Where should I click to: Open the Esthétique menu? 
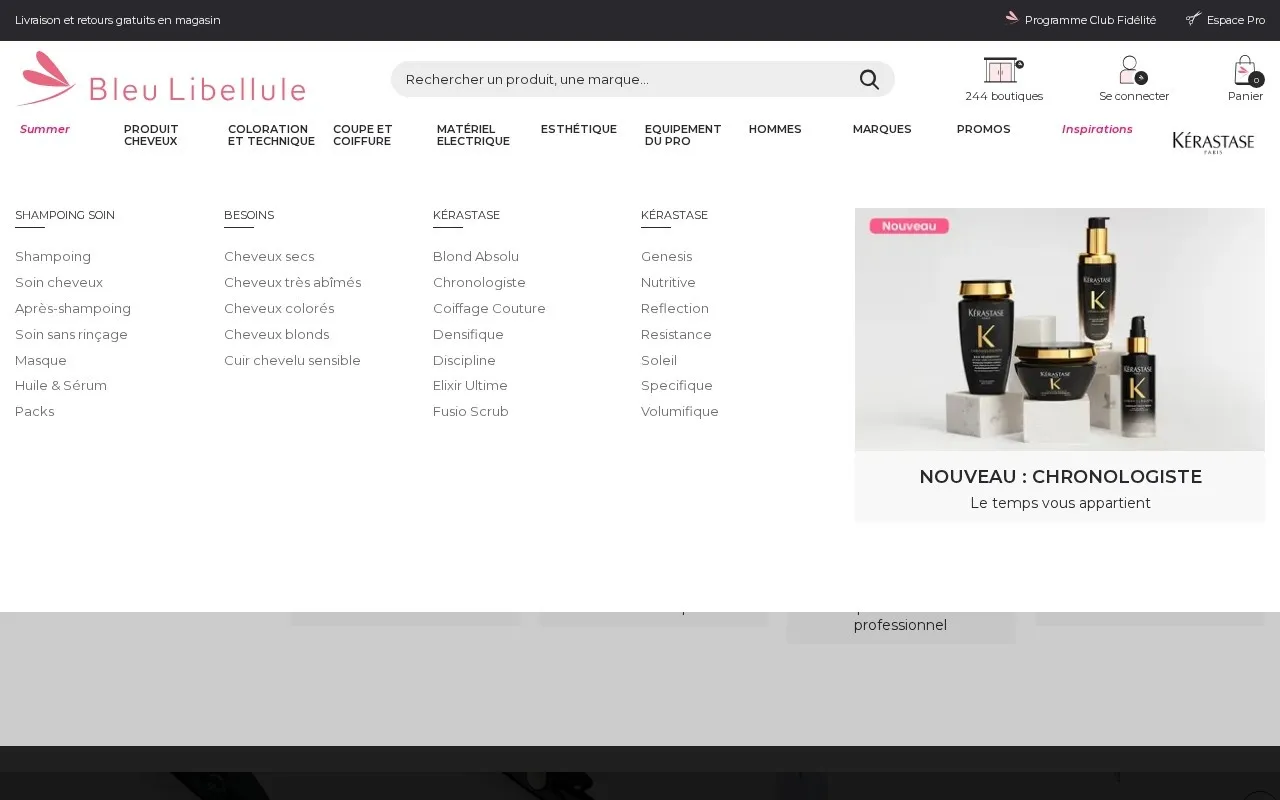point(579,129)
